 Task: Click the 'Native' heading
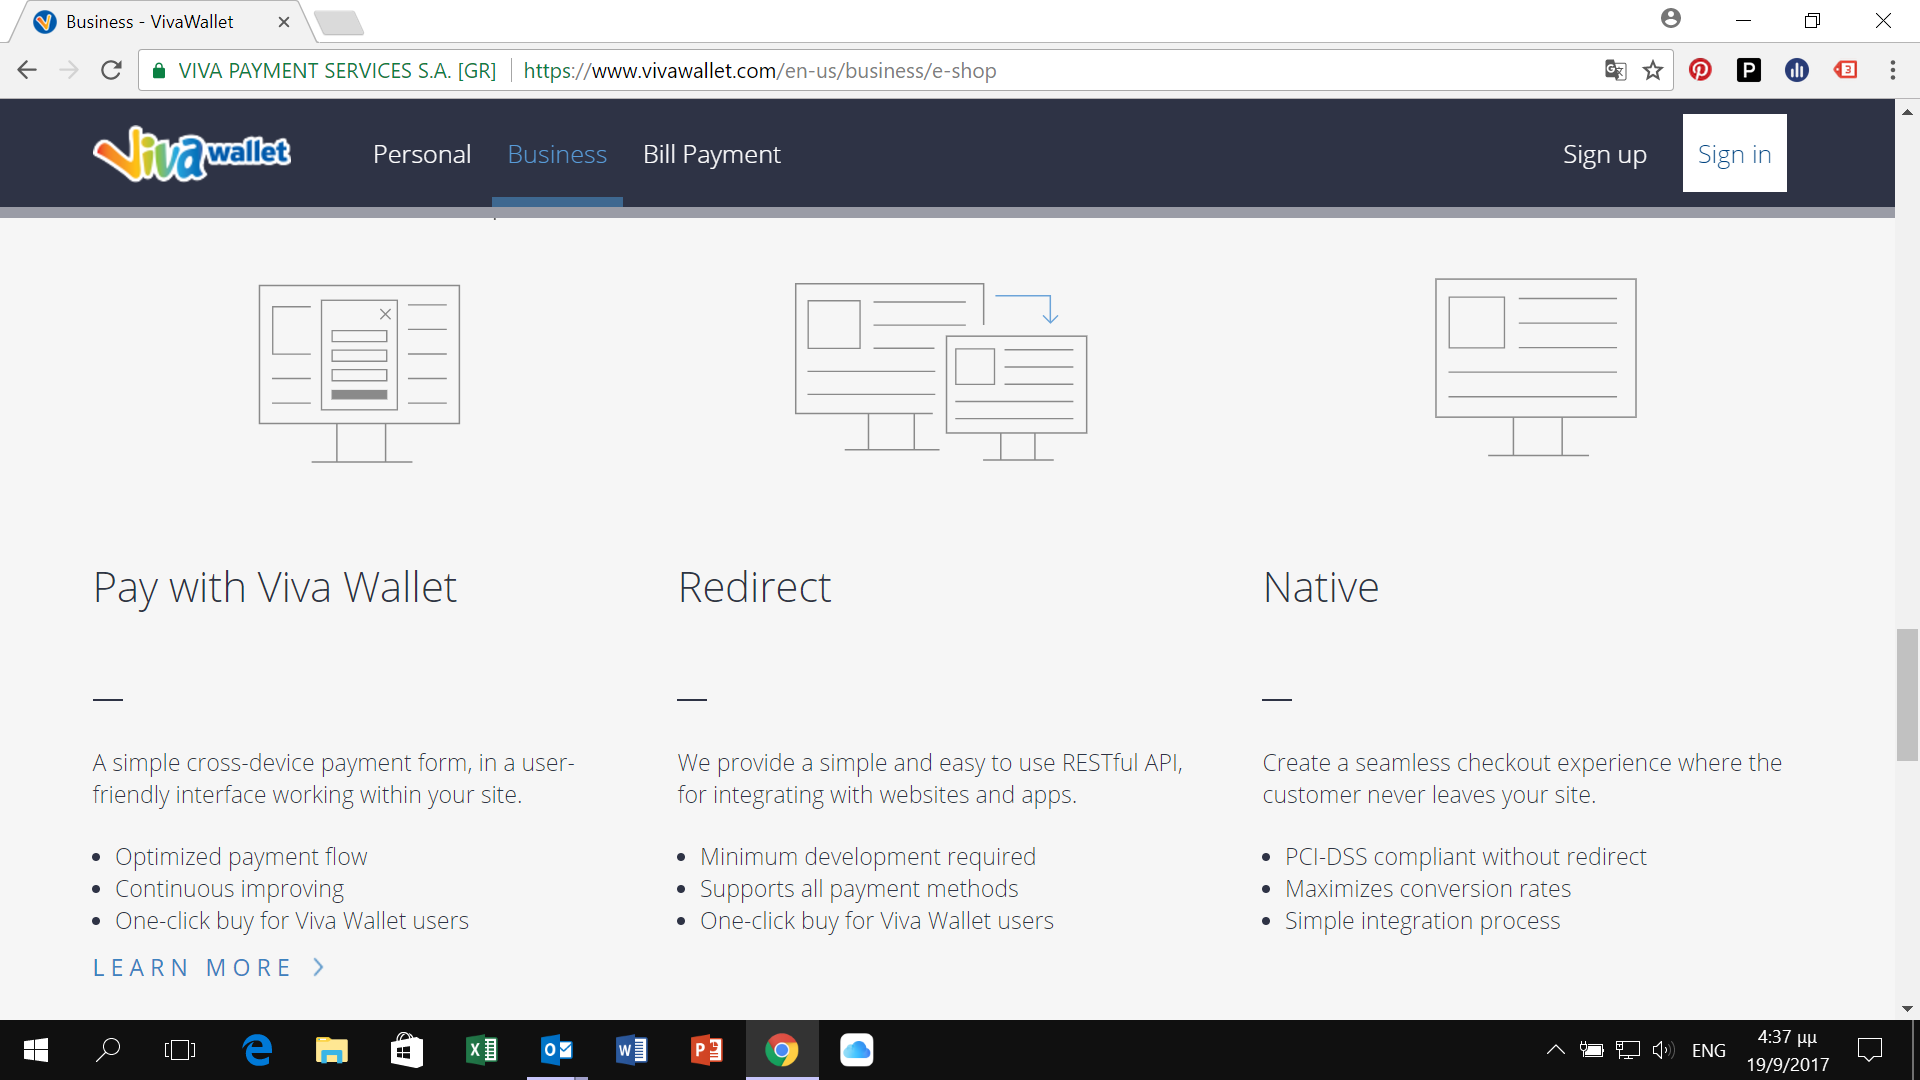pyautogui.click(x=1321, y=588)
